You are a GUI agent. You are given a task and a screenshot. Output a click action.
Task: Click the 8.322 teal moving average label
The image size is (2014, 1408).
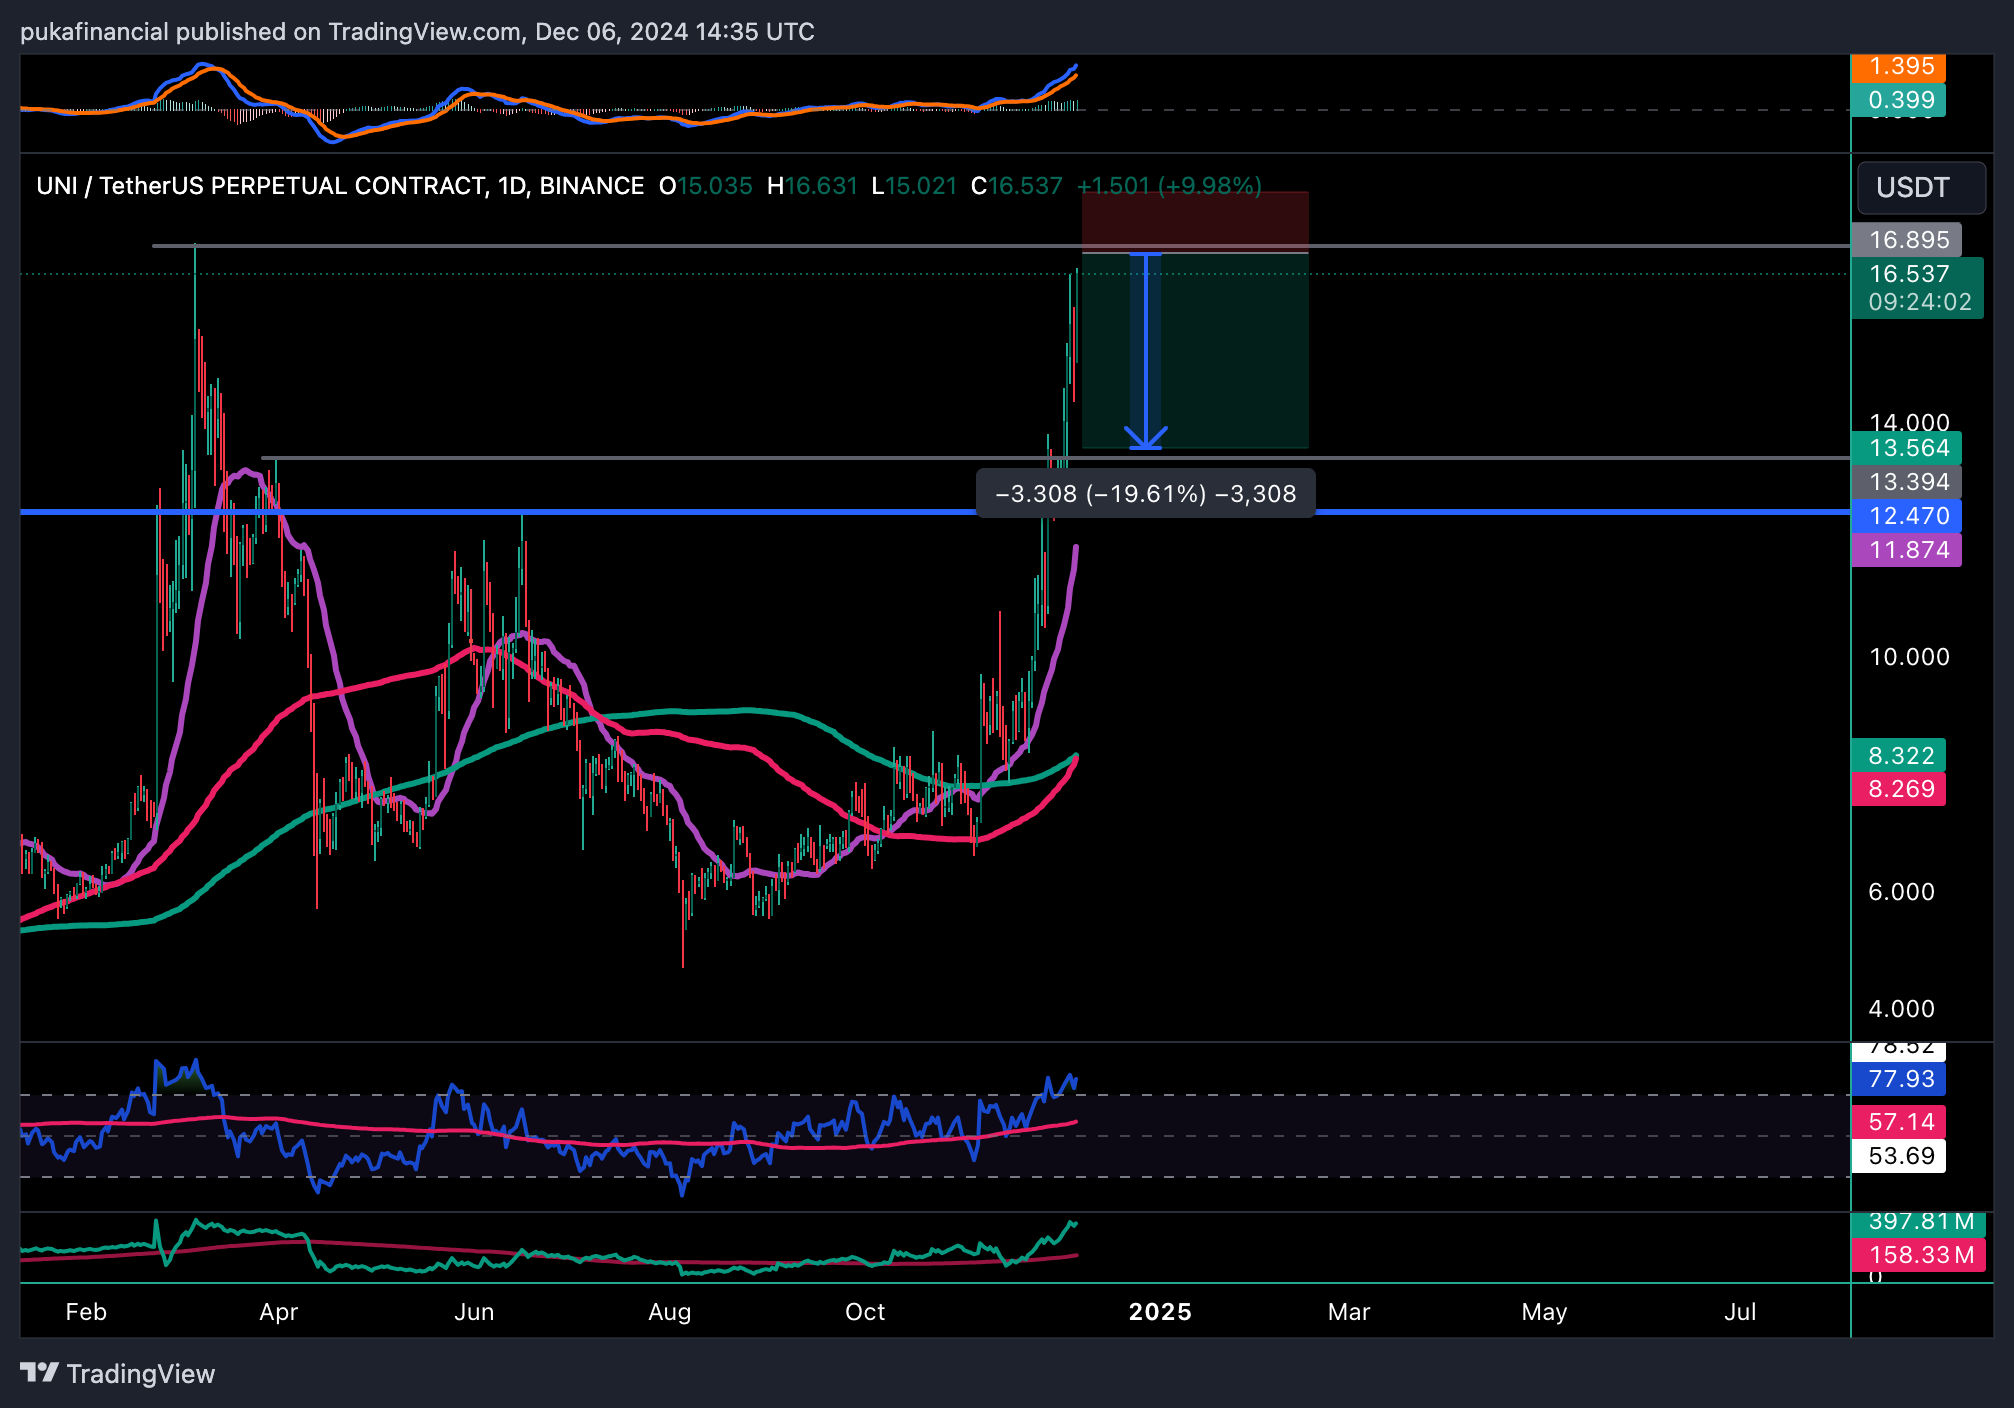(1898, 755)
